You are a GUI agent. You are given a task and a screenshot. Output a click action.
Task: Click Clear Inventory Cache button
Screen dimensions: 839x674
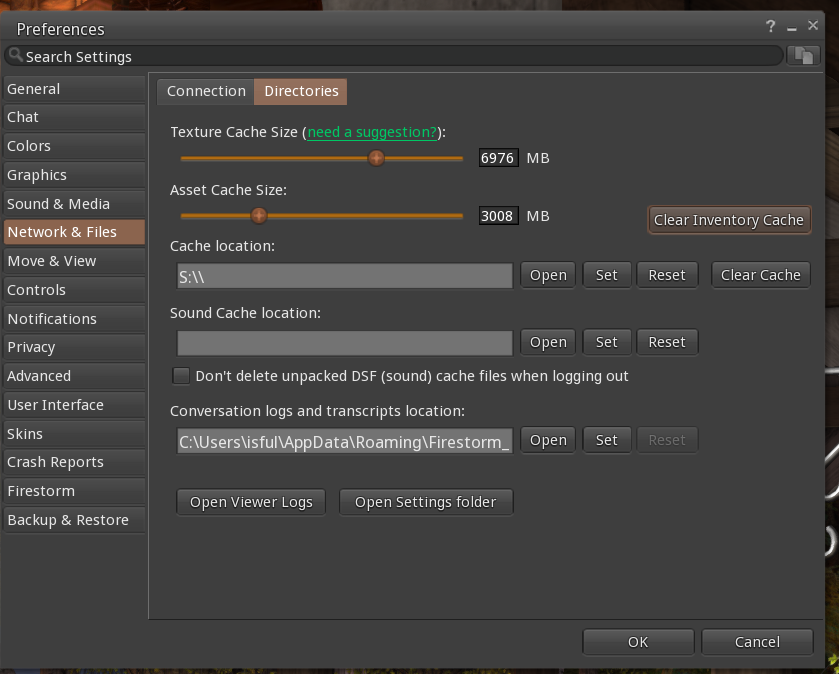coord(729,220)
